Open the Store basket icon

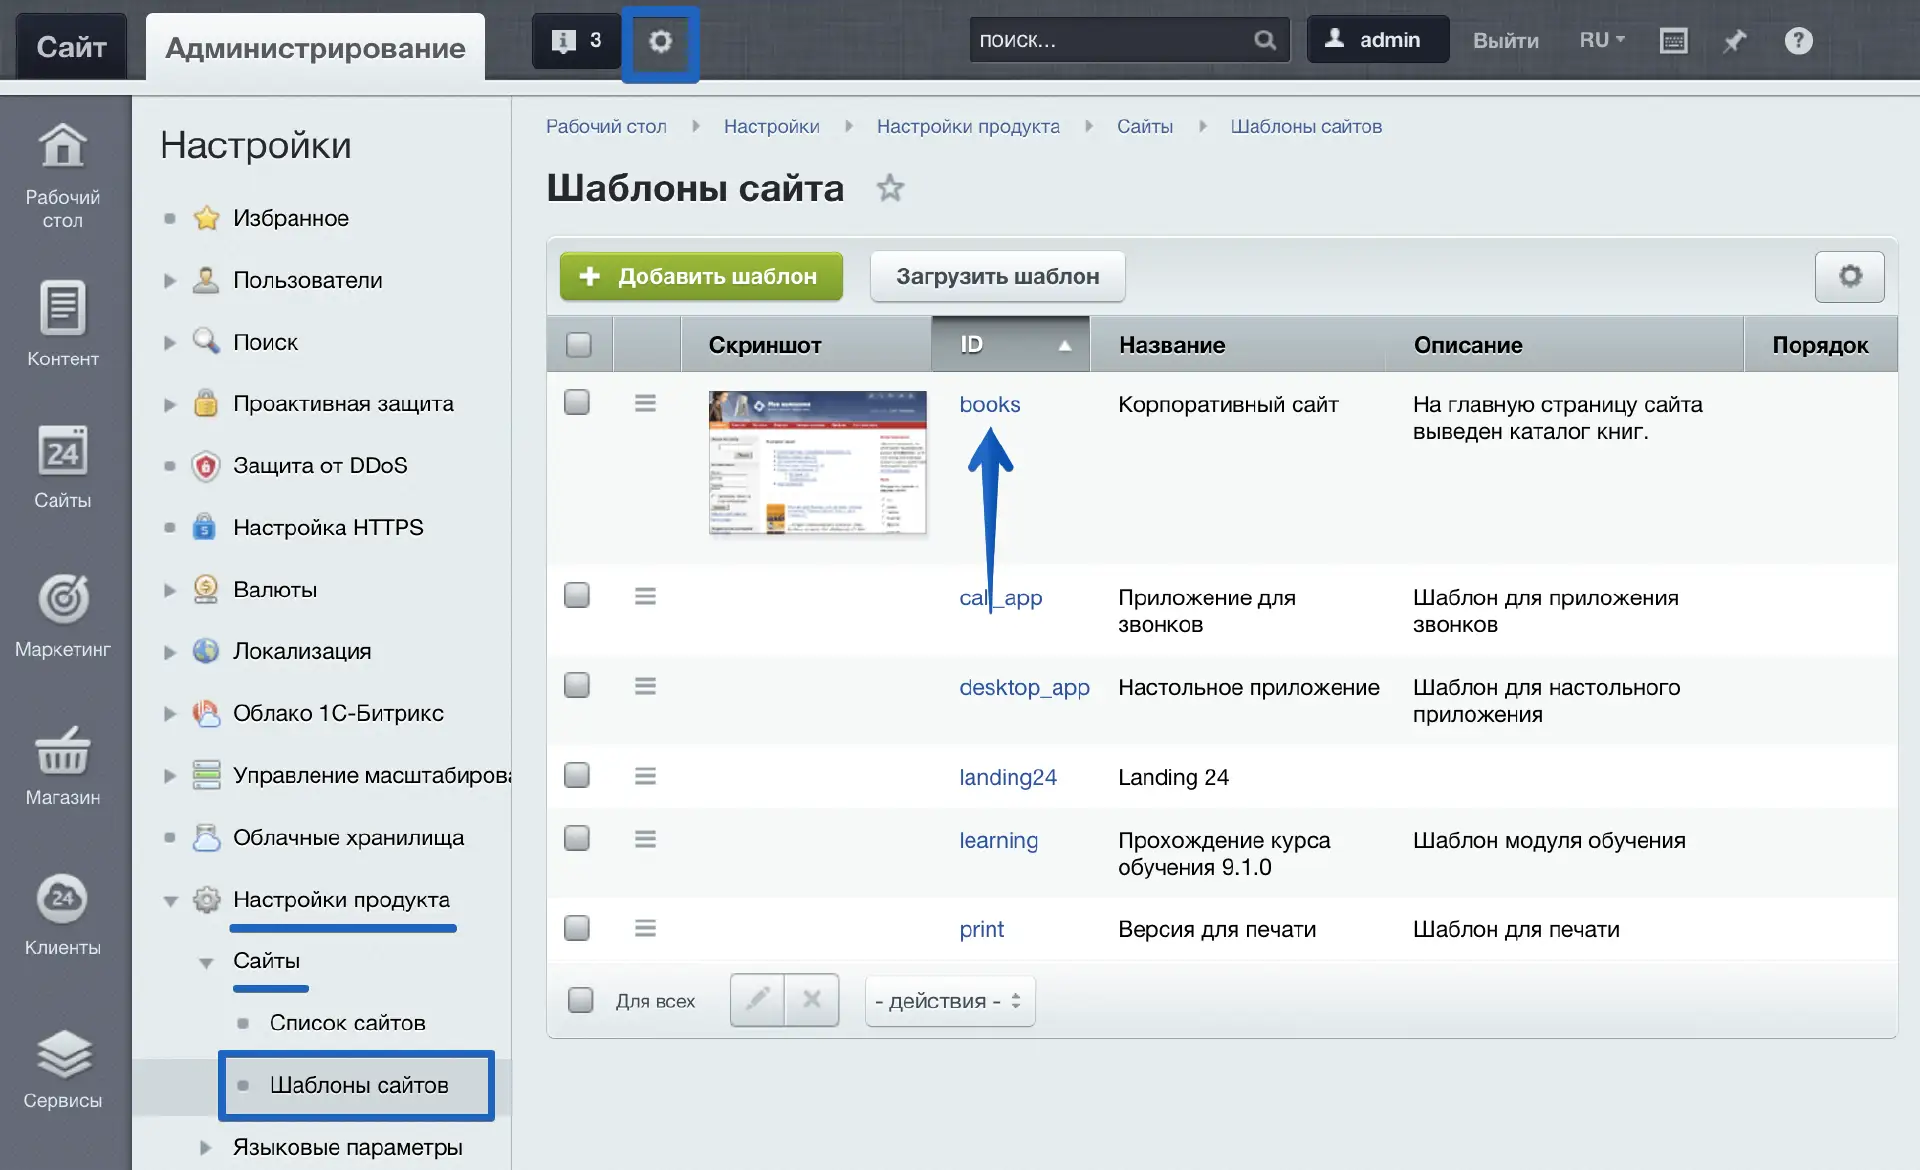tap(63, 752)
